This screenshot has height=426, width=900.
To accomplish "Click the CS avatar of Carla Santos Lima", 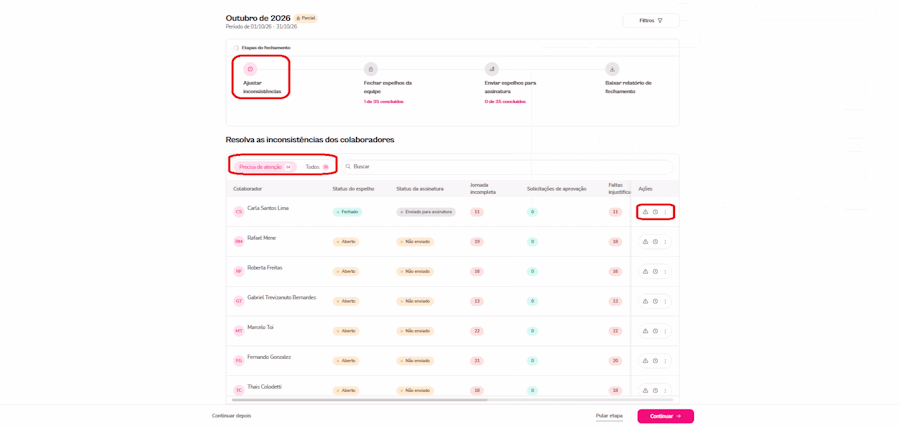I will (239, 212).
